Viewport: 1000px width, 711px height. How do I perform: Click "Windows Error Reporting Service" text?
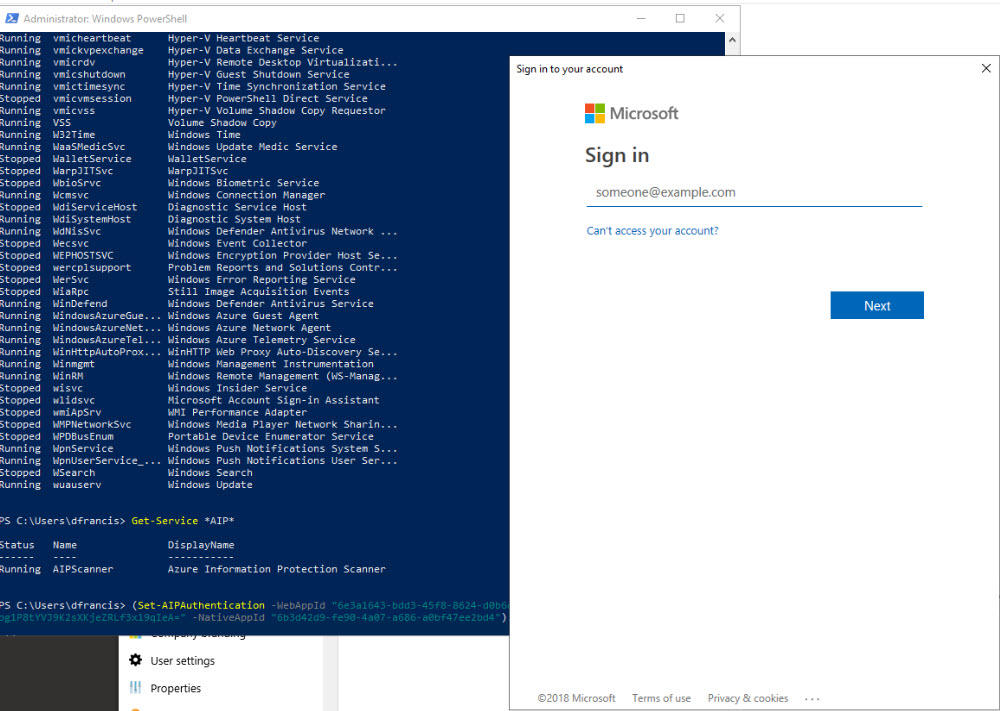coord(261,280)
